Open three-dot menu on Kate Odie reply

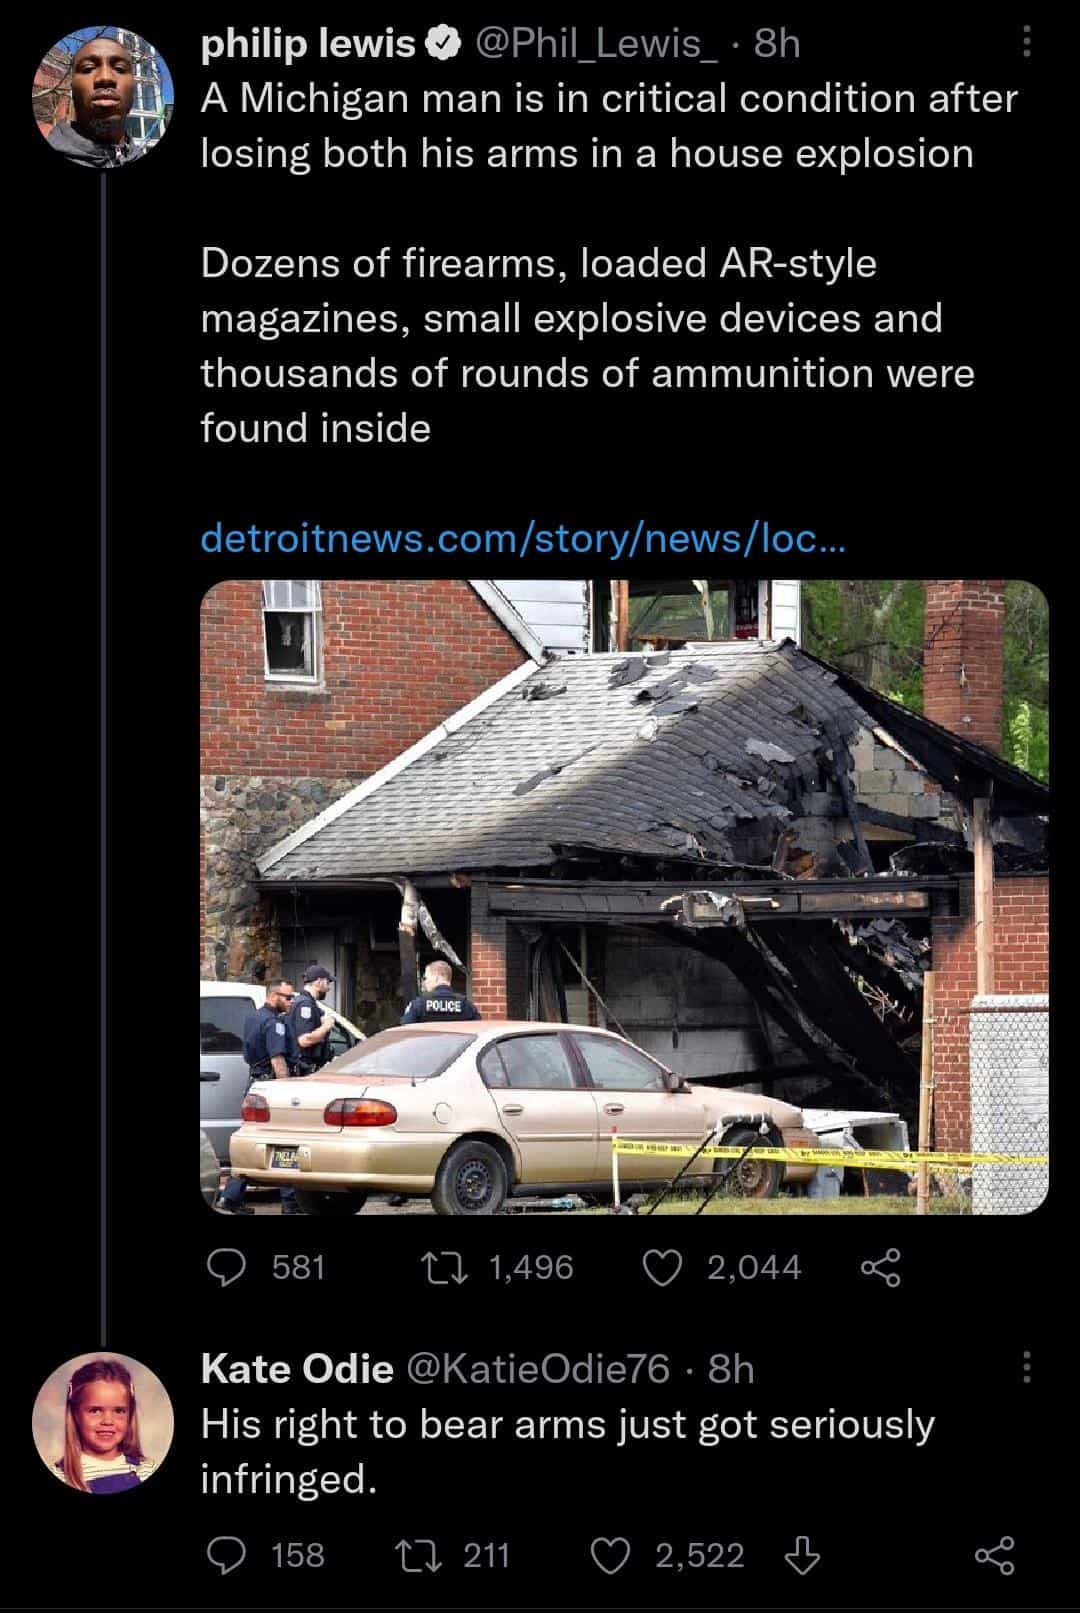click(1026, 1366)
